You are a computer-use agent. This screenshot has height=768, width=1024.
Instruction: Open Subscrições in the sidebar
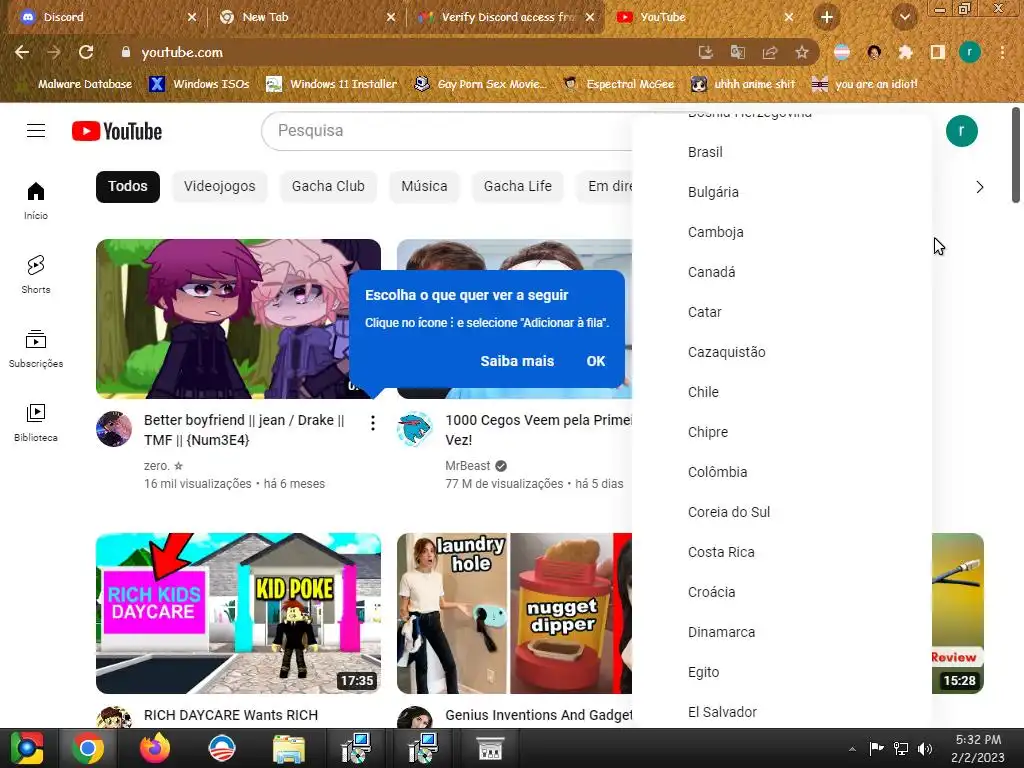coord(36,349)
